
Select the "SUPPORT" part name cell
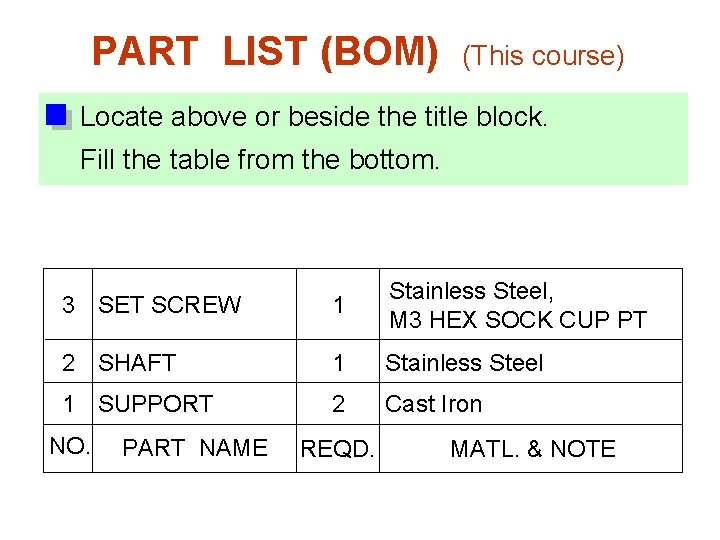[155, 404]
